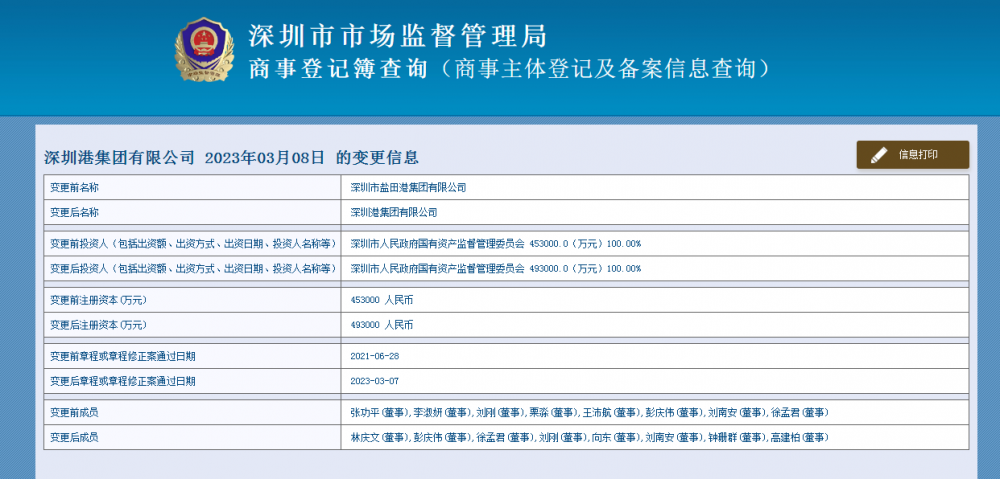The width and height of the screenshot is (1000, 479).
Task: Click investor value with 493000.0（万元）
Action: (496, 269)
